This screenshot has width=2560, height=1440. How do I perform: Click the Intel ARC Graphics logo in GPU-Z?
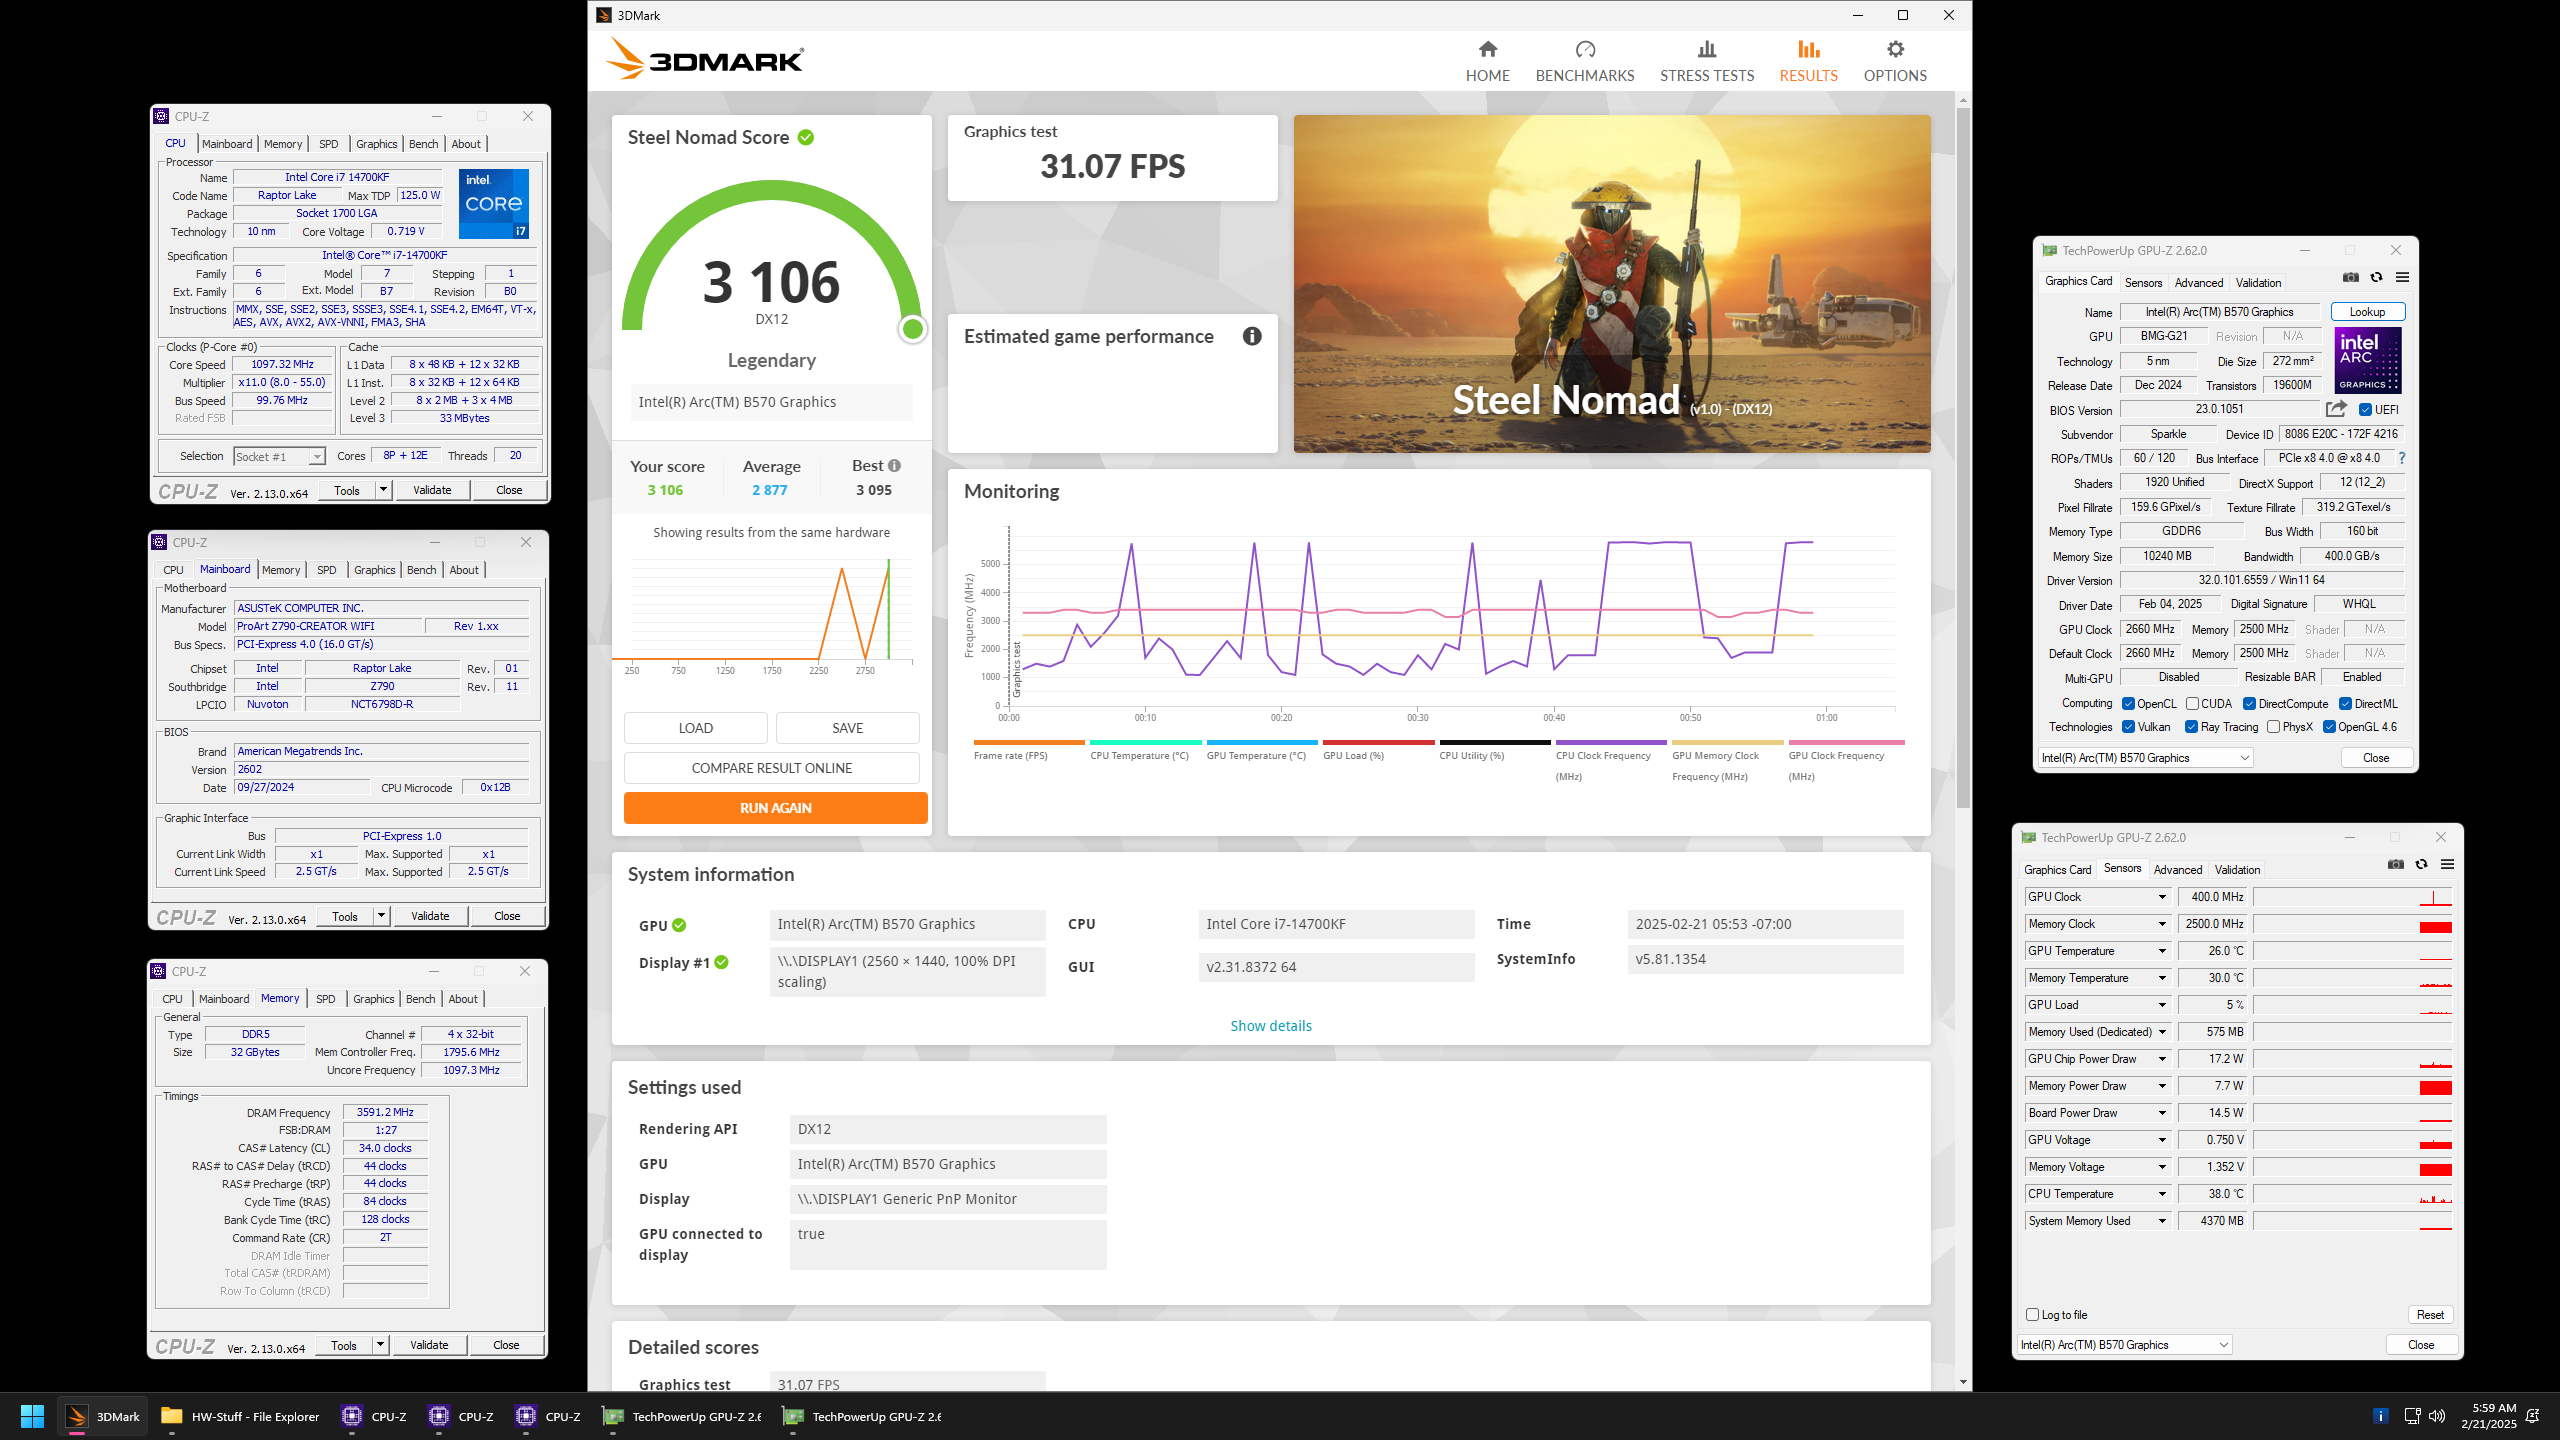[x=2368, y=361]
